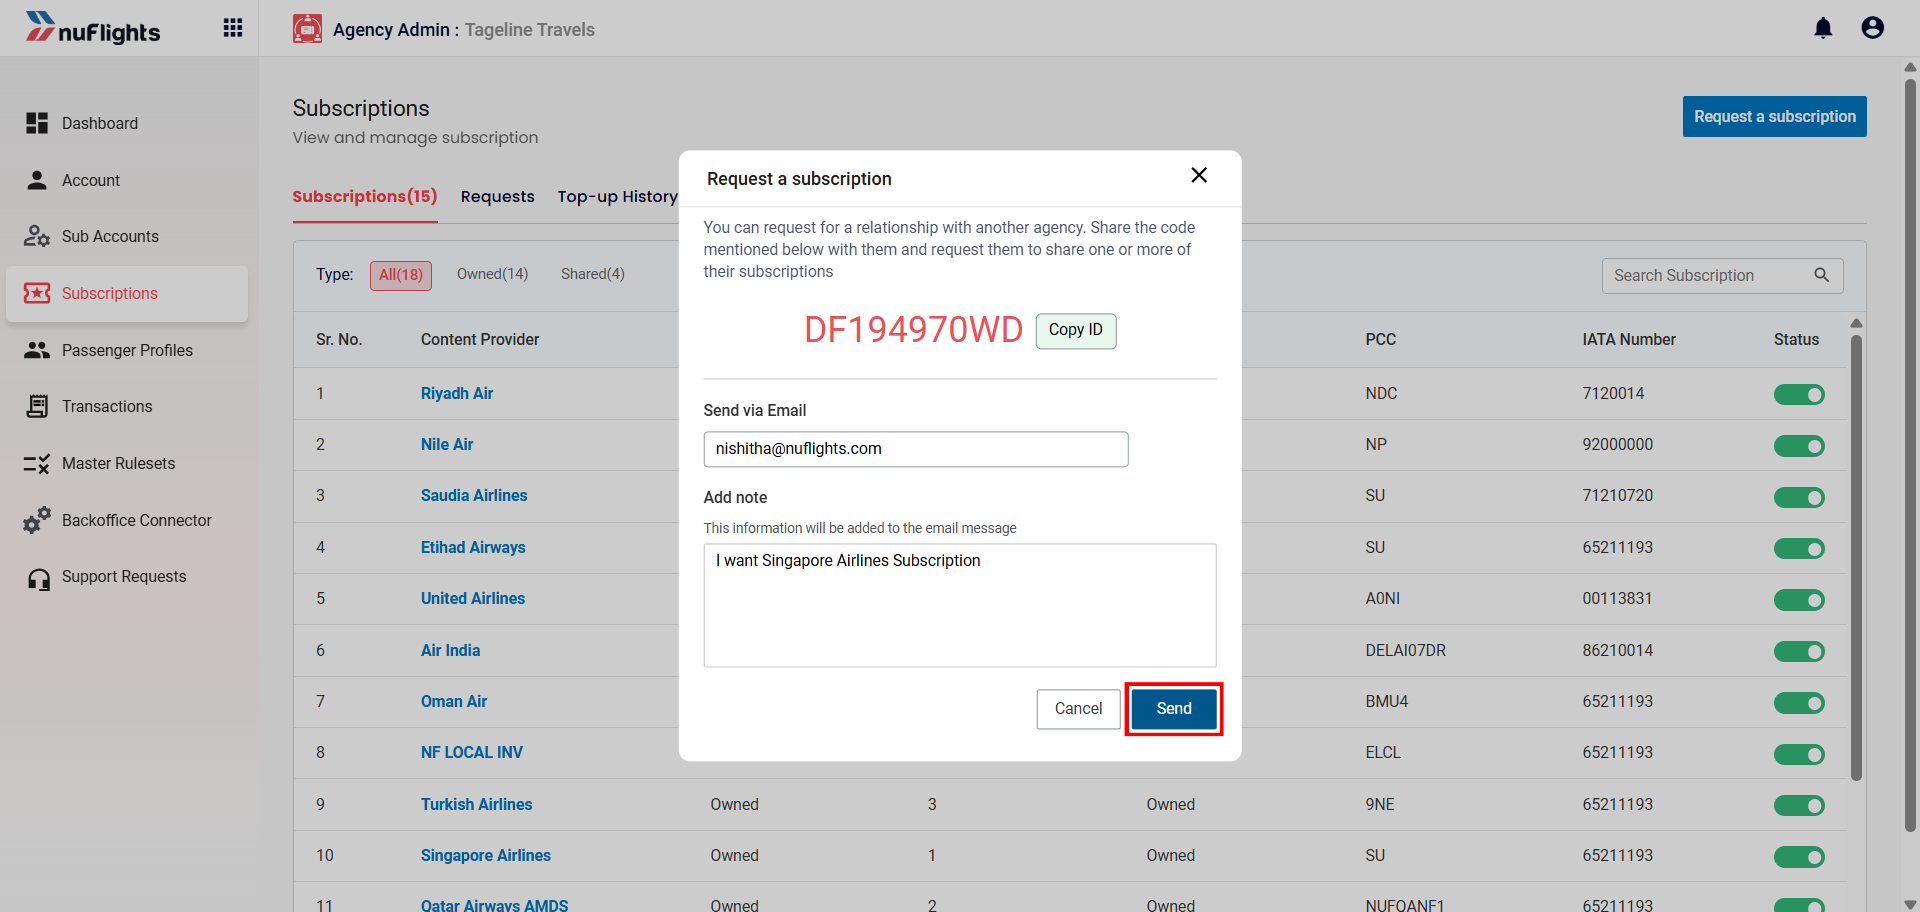The height and width of the screenshot is (912, 1920).
Task: Open the notifications bell
Action: [1823, 28]
